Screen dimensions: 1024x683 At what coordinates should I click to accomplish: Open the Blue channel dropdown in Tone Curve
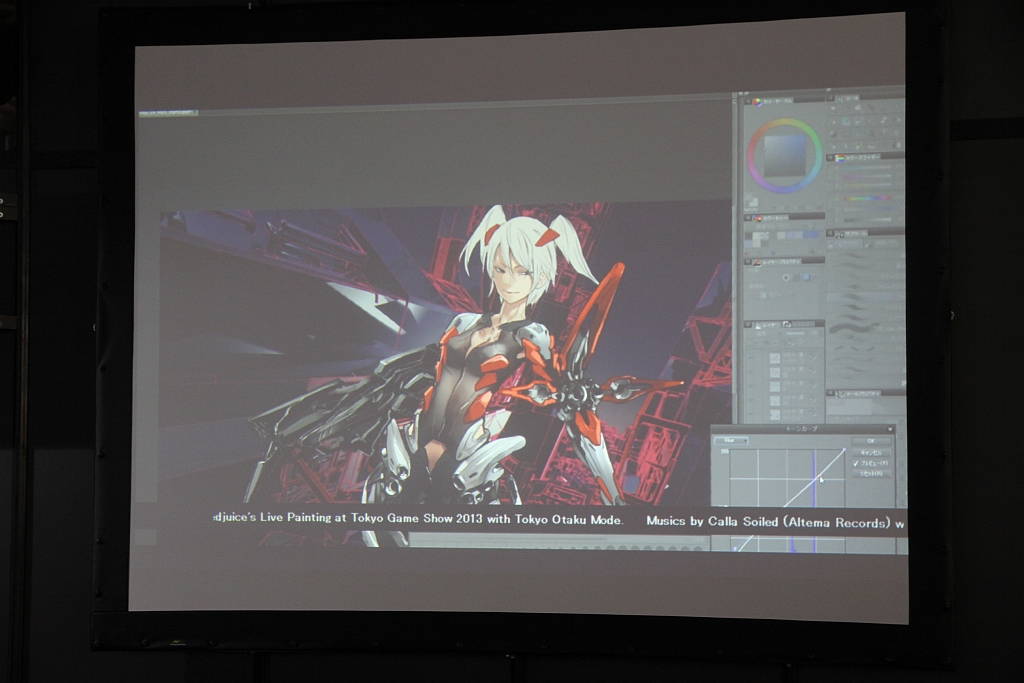tap(731, 441)
